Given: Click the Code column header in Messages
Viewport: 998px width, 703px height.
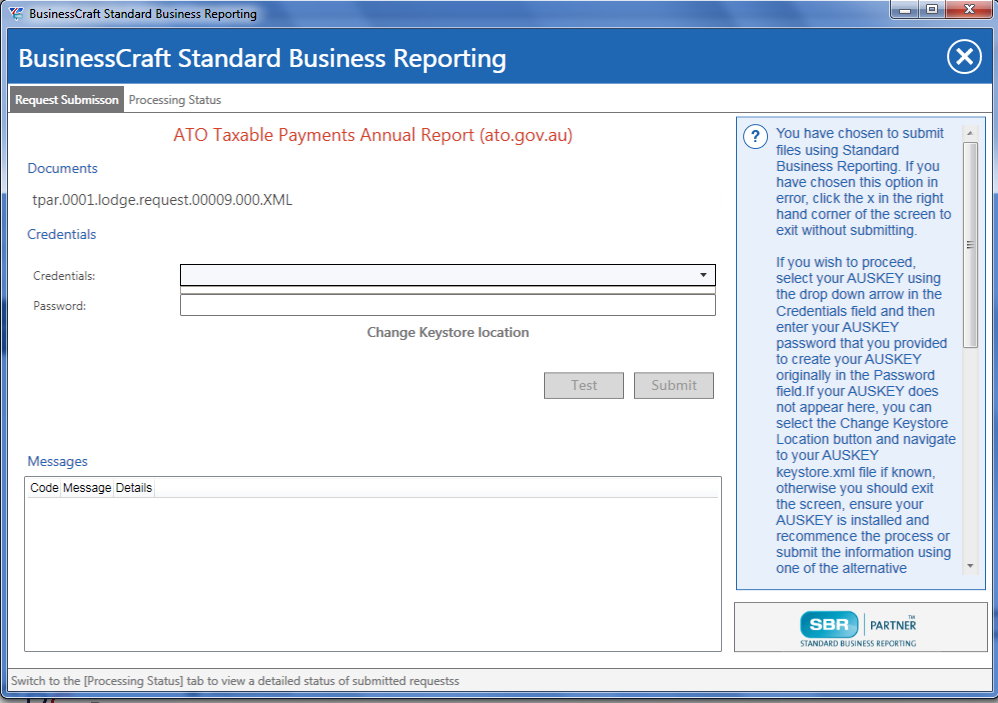Looking at the screenshot, I should pyautogui.click(x=44, y=488).
